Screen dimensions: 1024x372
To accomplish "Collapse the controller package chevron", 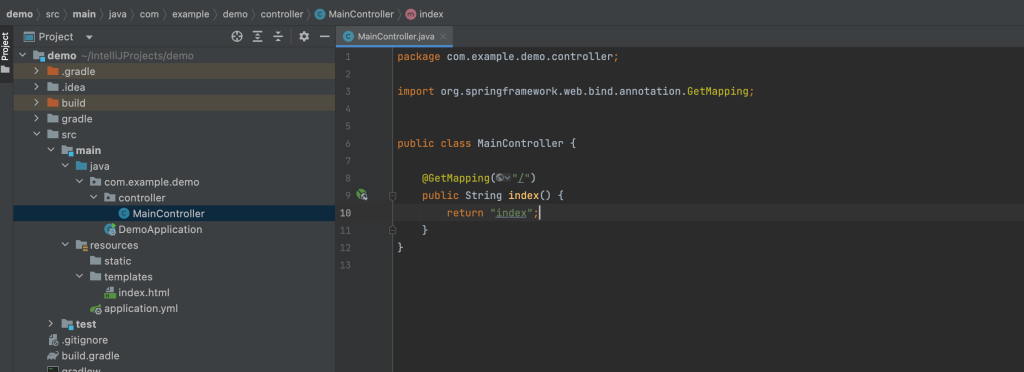I will pyautogui.click(x=93, y=198).
